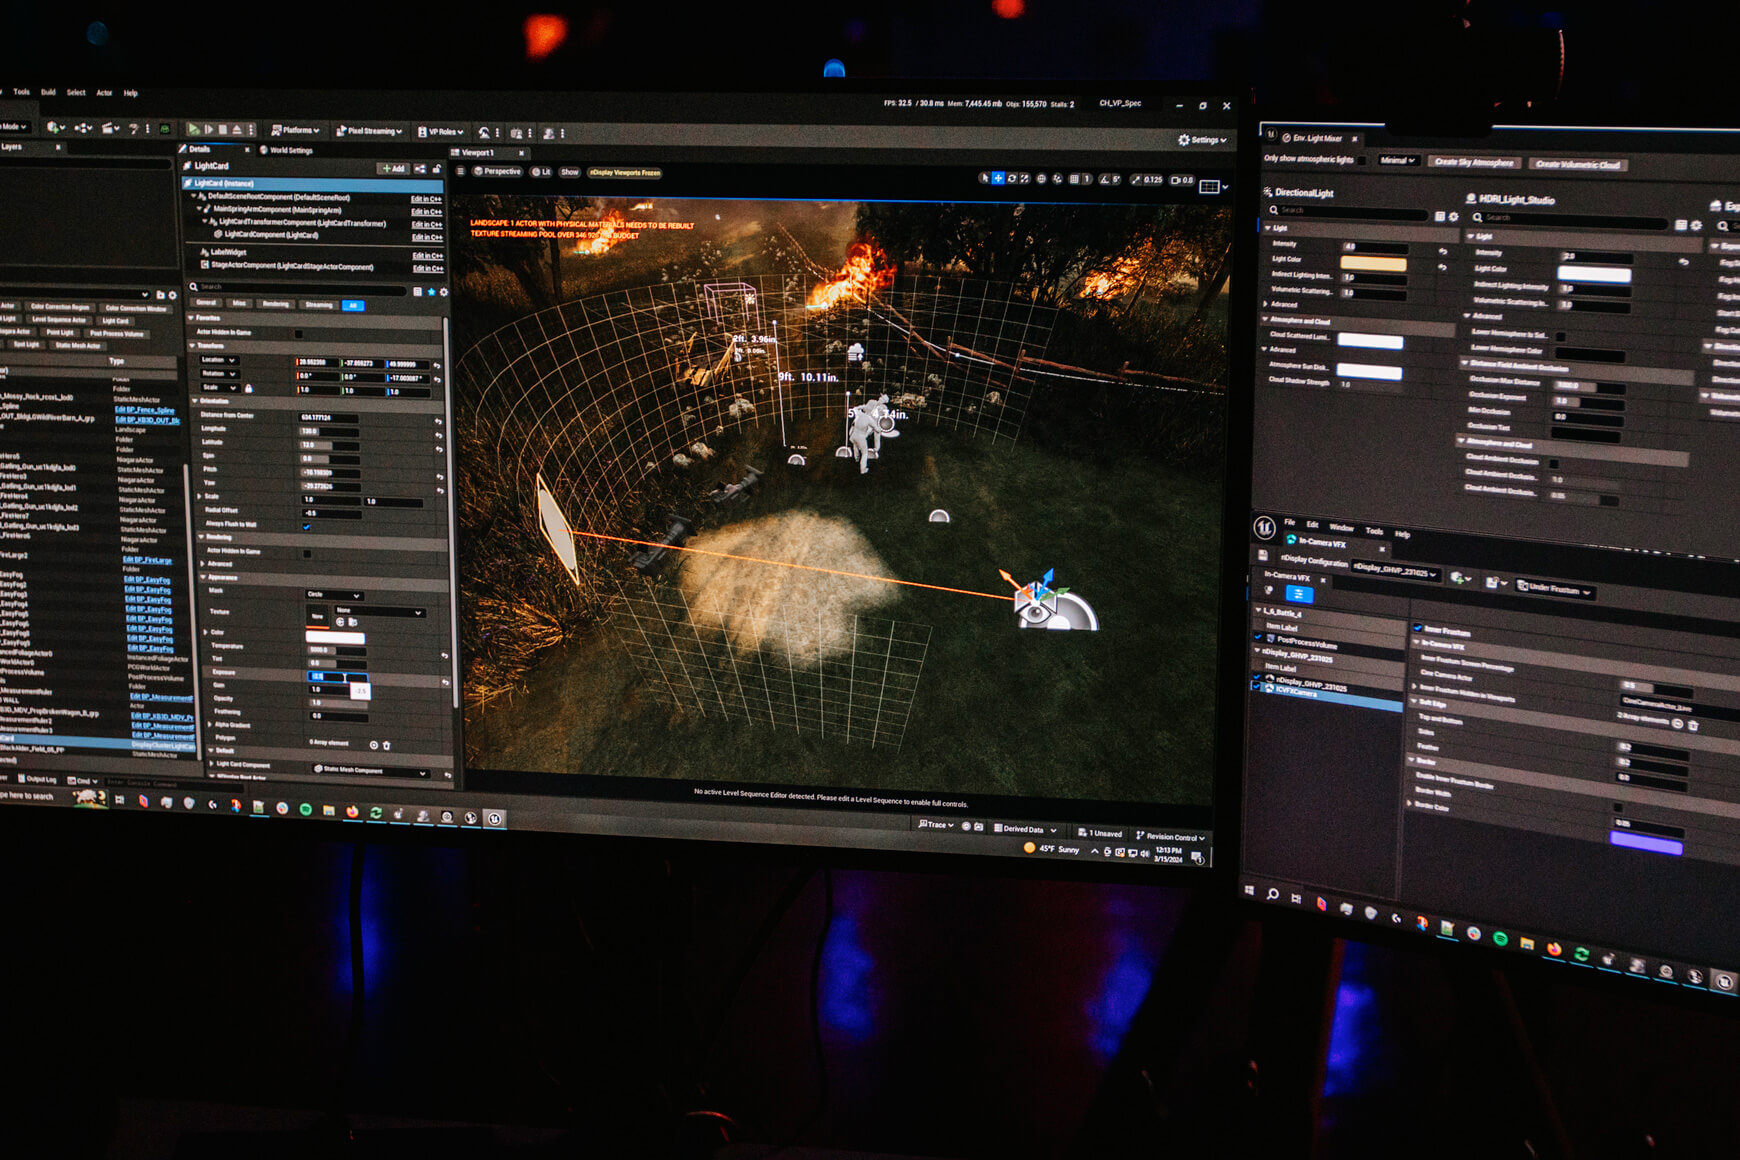1740x1160 pixels.
Task: Open the Pixel Streaming dropdown
Action: pos(369,131)
